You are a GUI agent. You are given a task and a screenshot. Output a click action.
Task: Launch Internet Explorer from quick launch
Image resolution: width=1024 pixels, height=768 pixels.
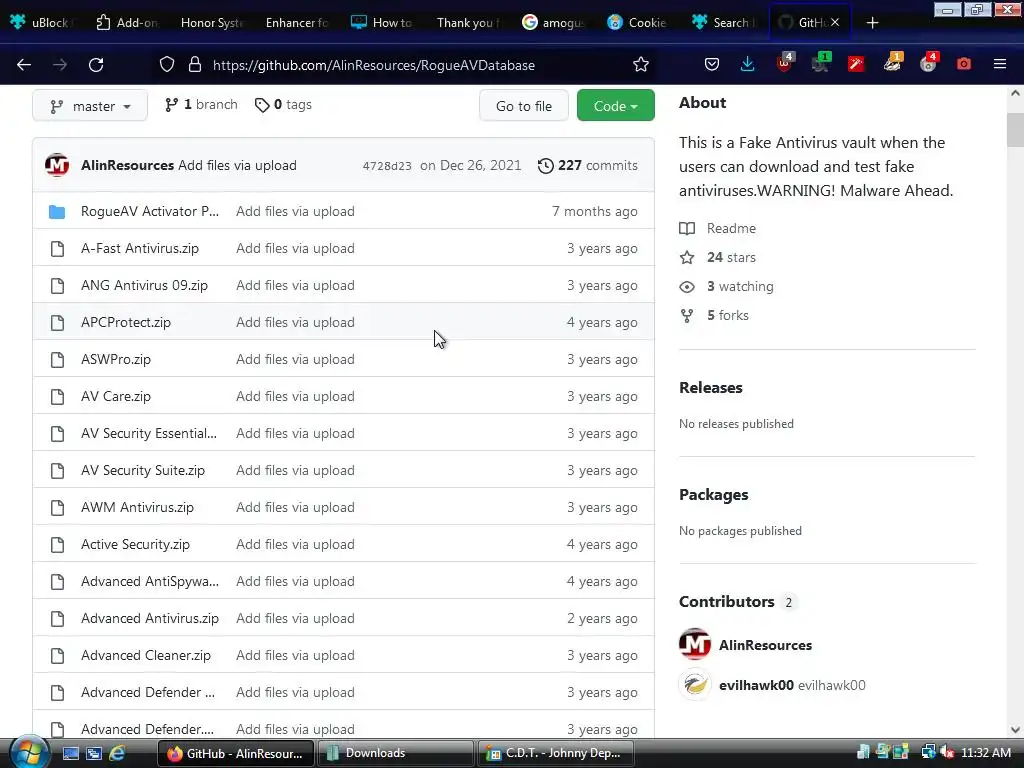[117, 753]
